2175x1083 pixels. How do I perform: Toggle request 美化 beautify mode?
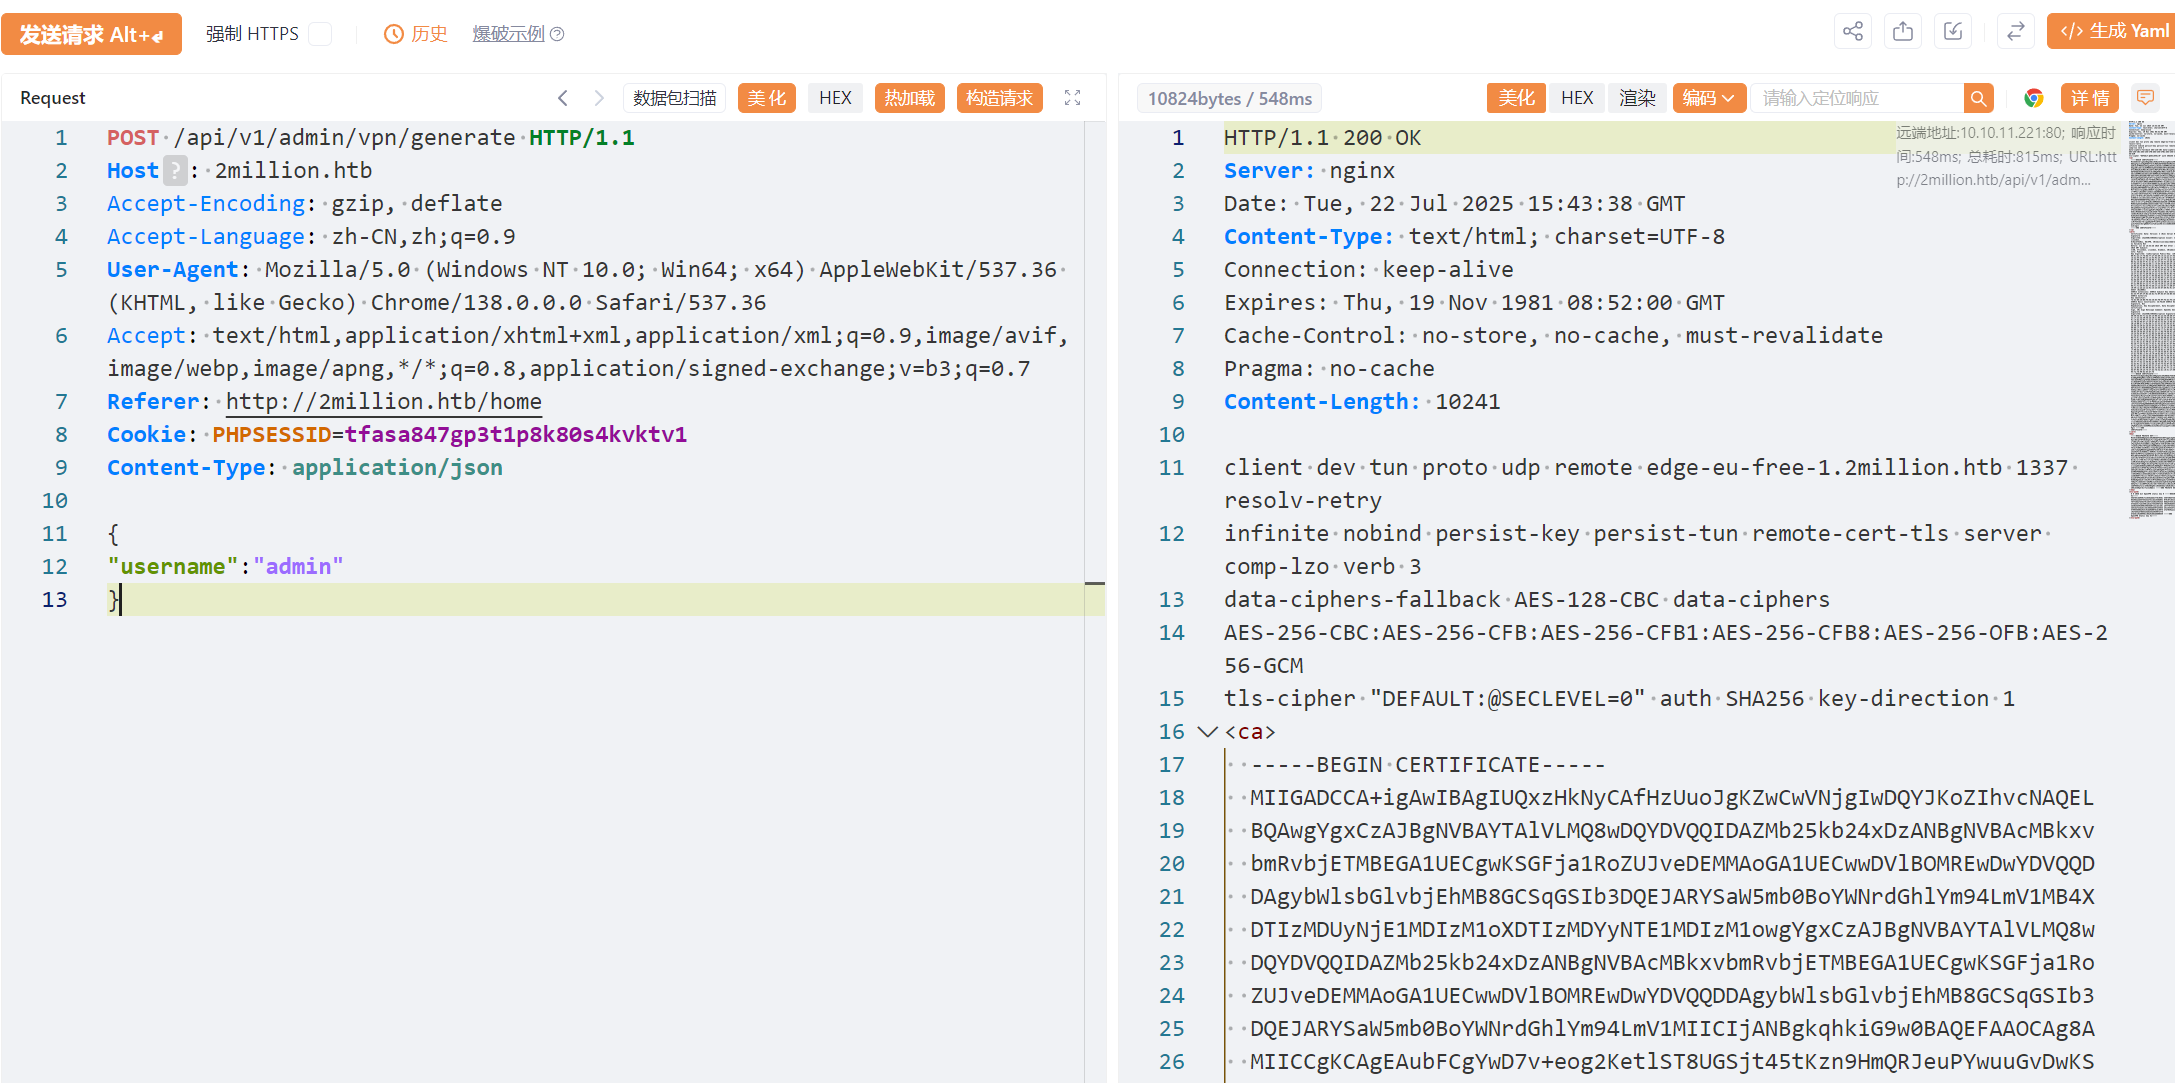coord(766,98)
